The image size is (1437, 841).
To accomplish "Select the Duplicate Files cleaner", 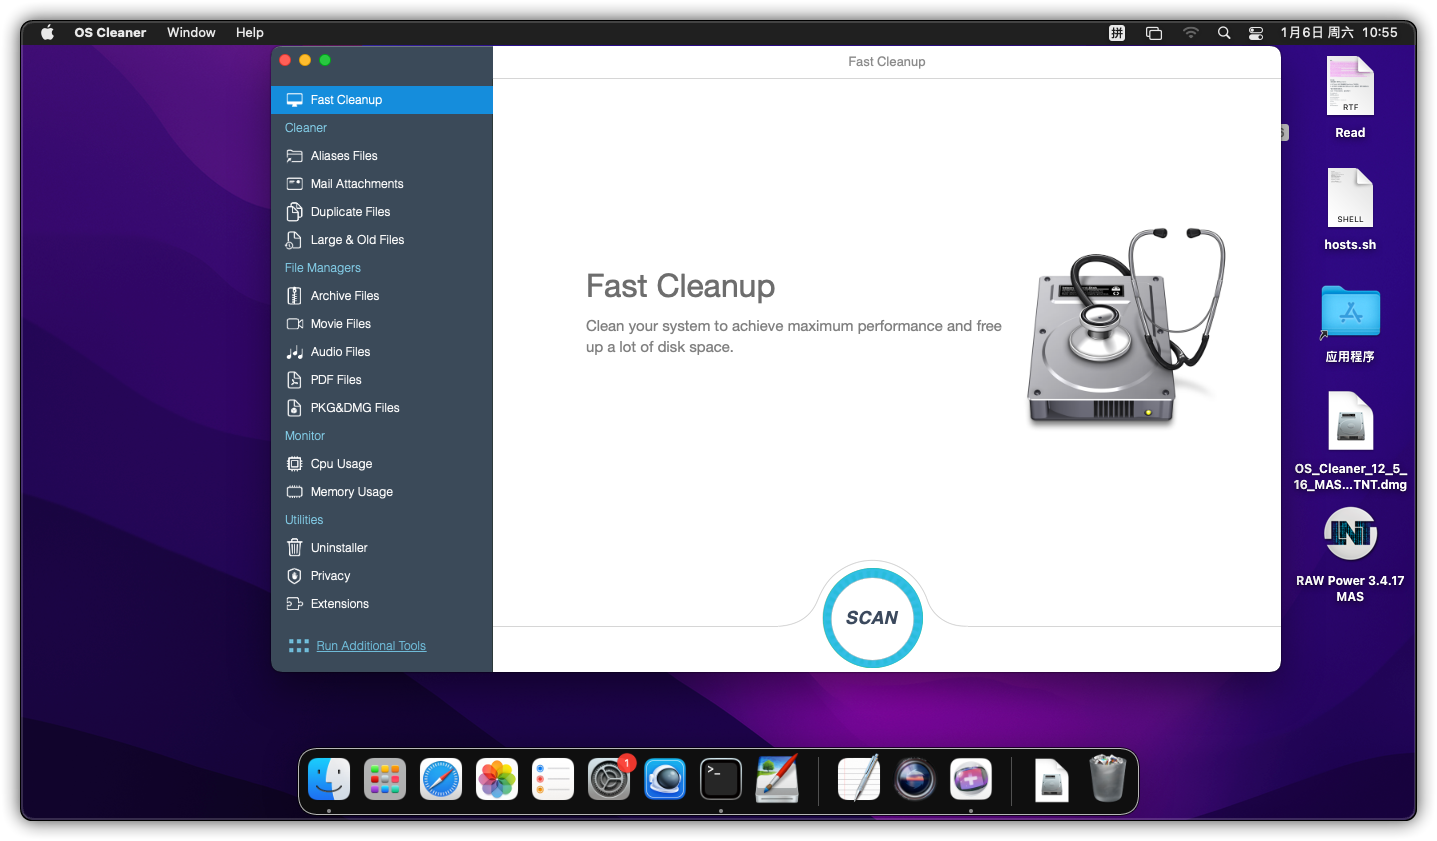I will (352, 211).
